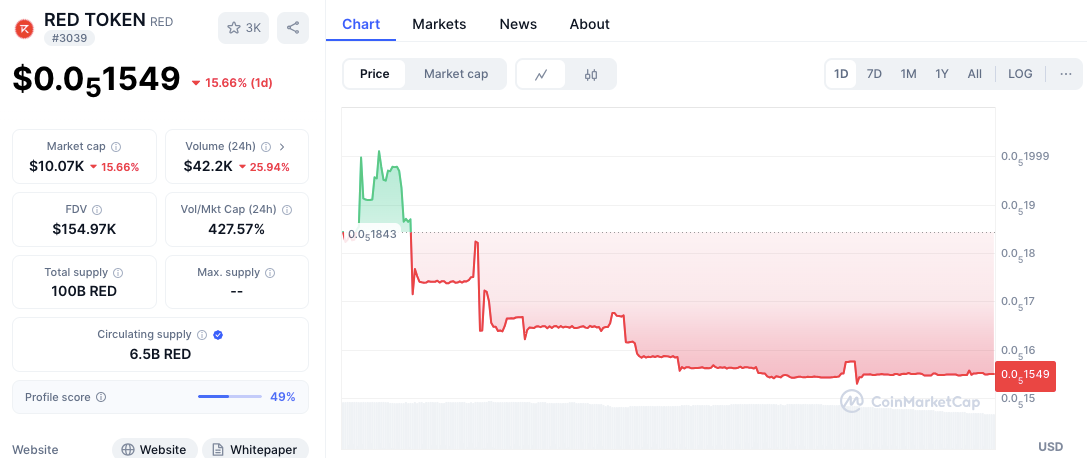Show Vol/Mkt Cap (24h) info icon
This screenshot has width=1087, height=458.
287,209
